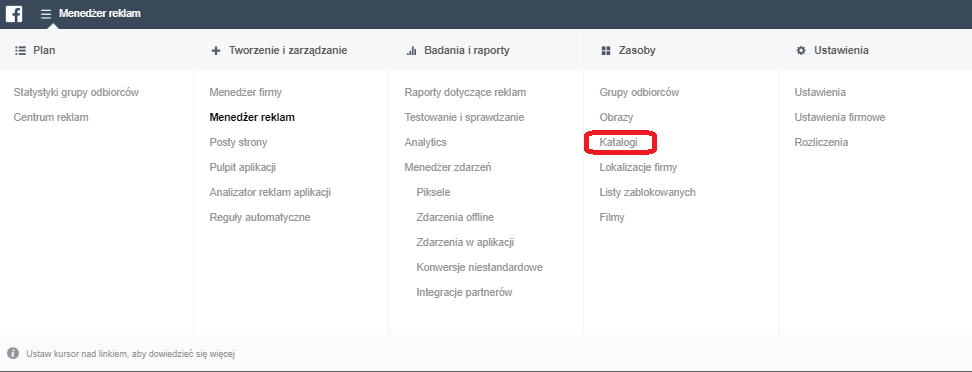Go to Menedżer firmy
Image resolution: width=972 pixels, height=372 pixels.
click(245, 92)
